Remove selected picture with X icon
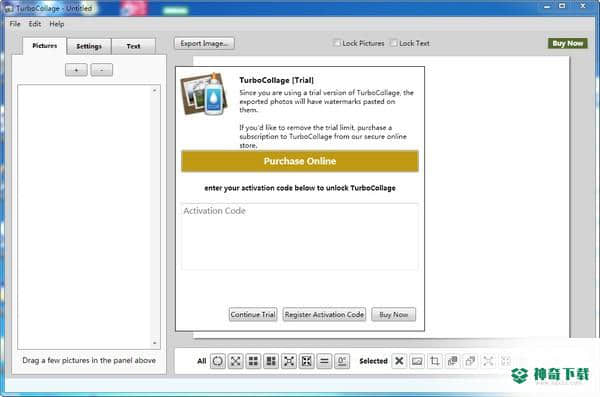Image resolution: width=600 pixels, height=397 pixels. pyautogui.click(x=399, y=361)
